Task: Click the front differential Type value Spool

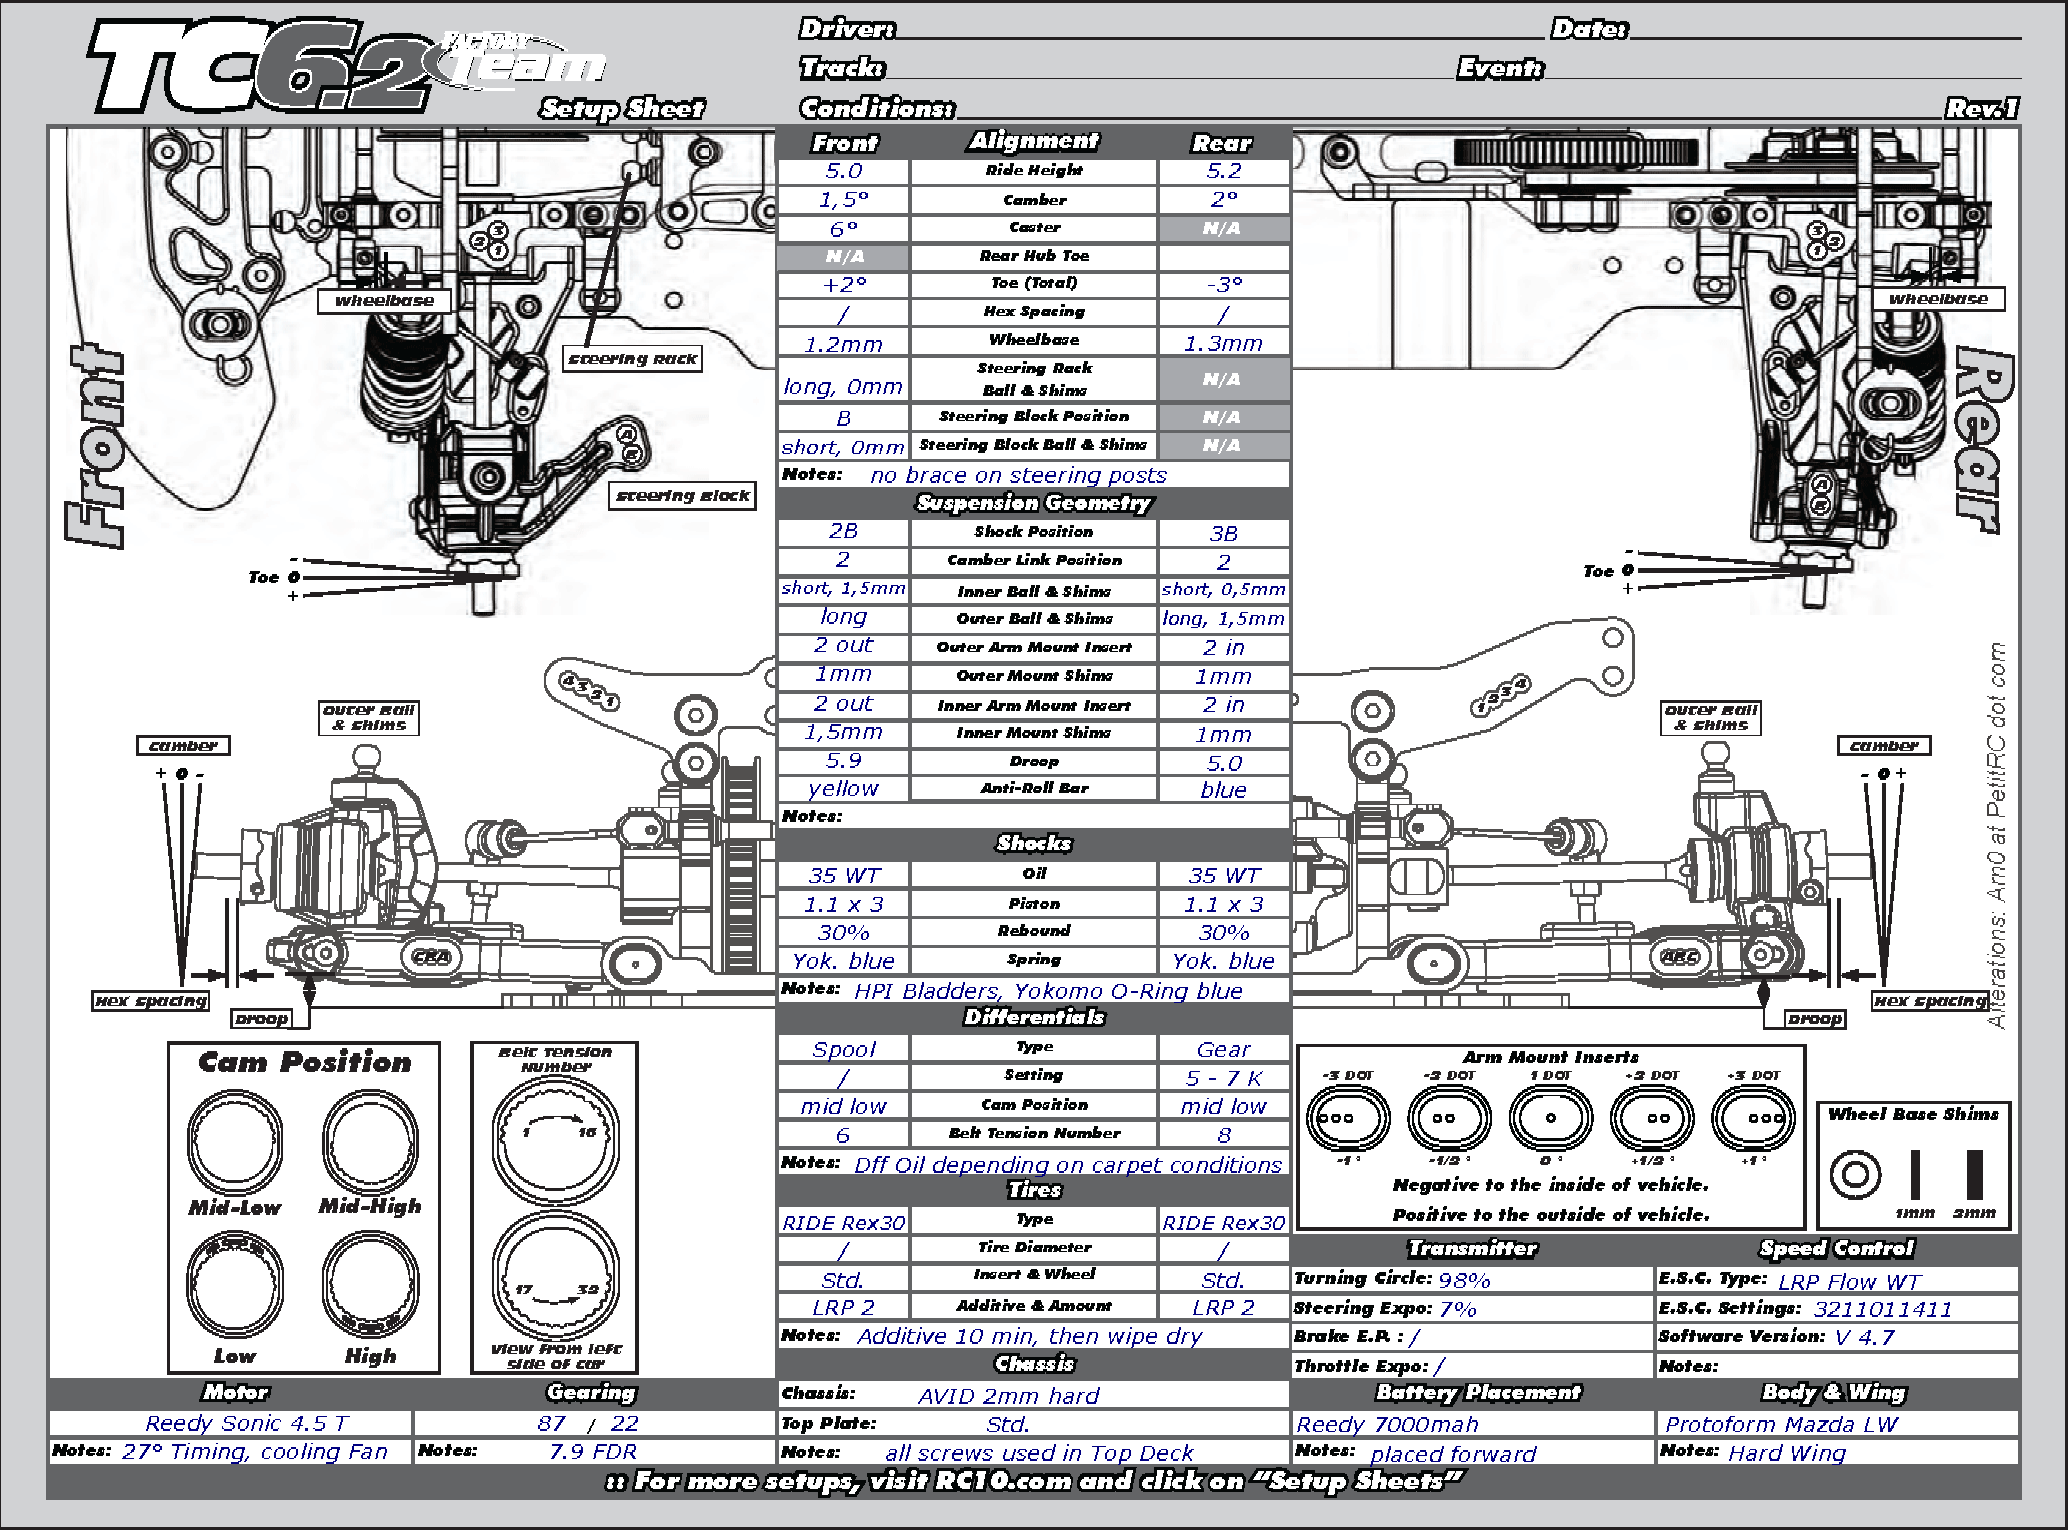Action: coord(843,1049)
